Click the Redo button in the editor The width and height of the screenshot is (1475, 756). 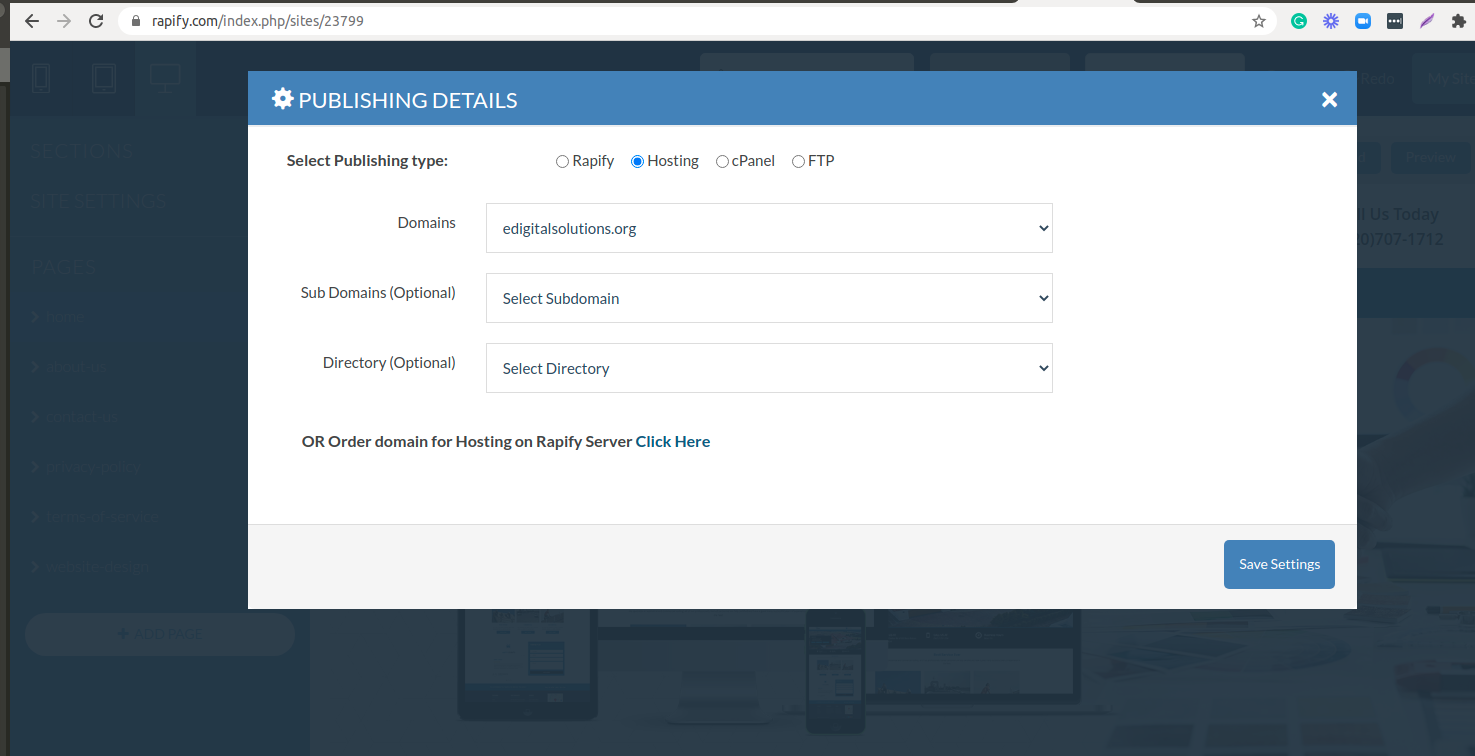(1377, 79)
